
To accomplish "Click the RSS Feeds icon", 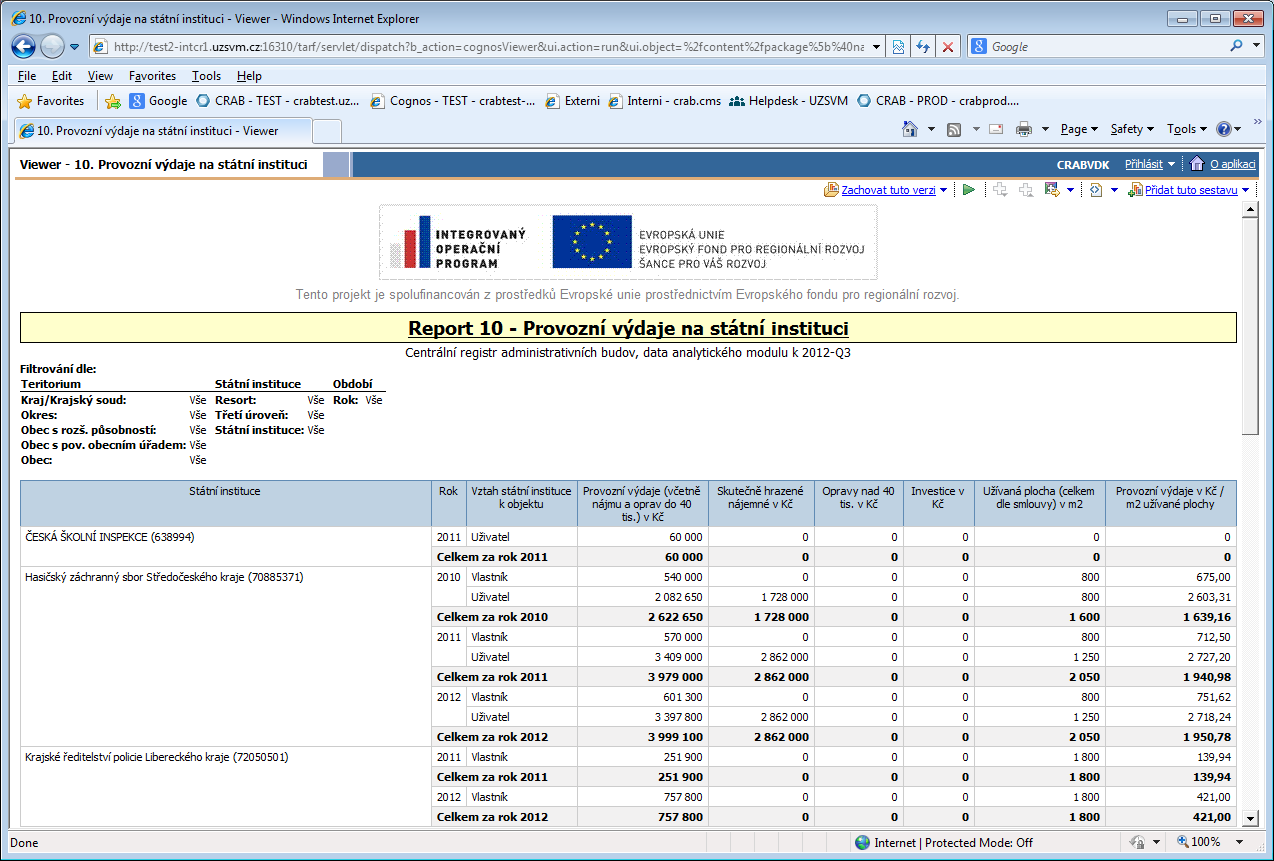I will click(955, 129).
